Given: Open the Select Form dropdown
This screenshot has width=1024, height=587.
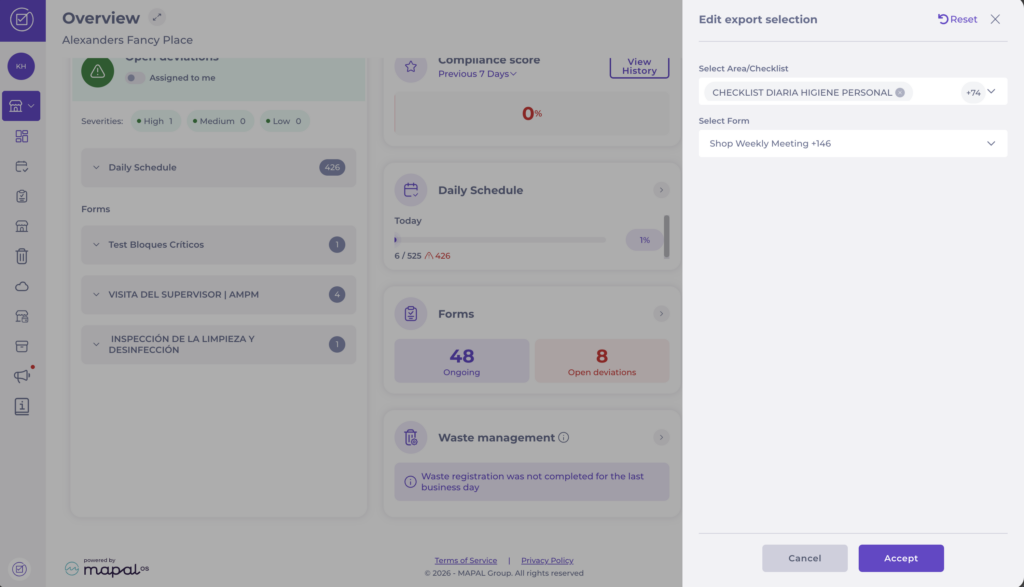Looking at the screenshot, I should point(852,143).
